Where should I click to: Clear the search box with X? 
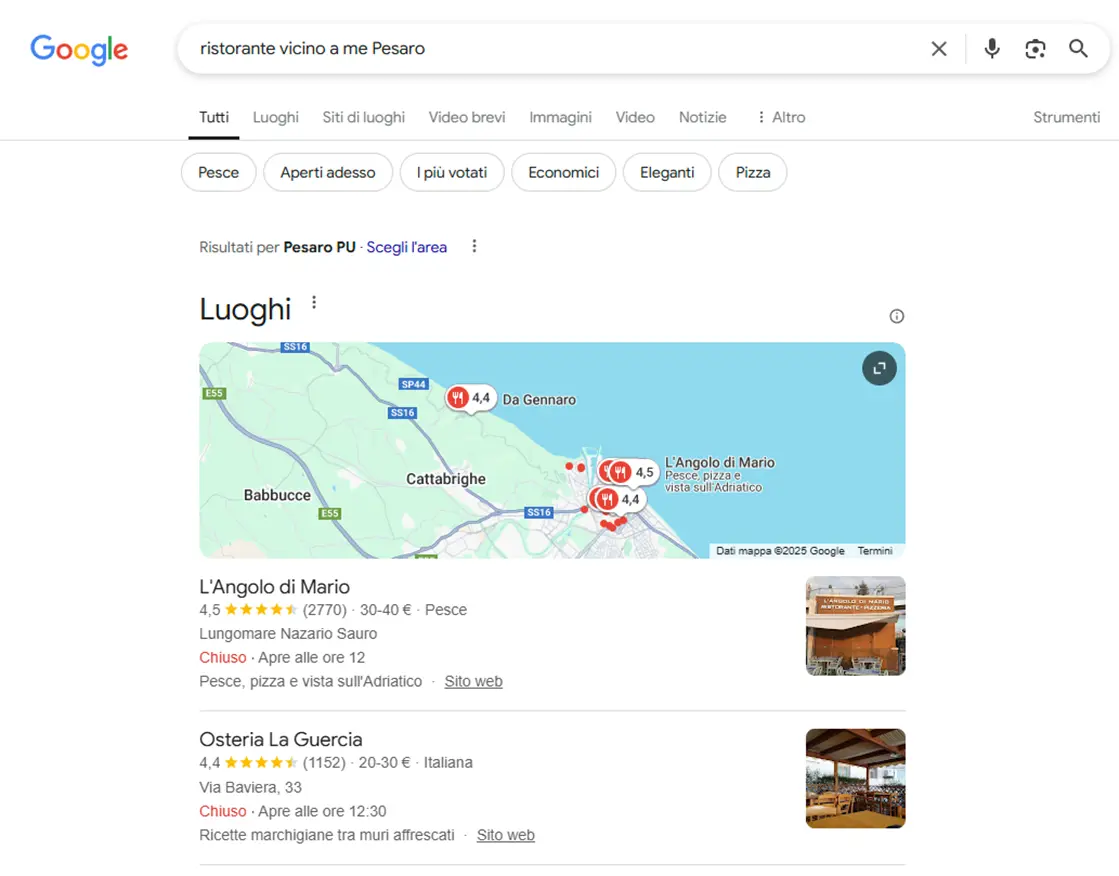click(x=938, y=49)
